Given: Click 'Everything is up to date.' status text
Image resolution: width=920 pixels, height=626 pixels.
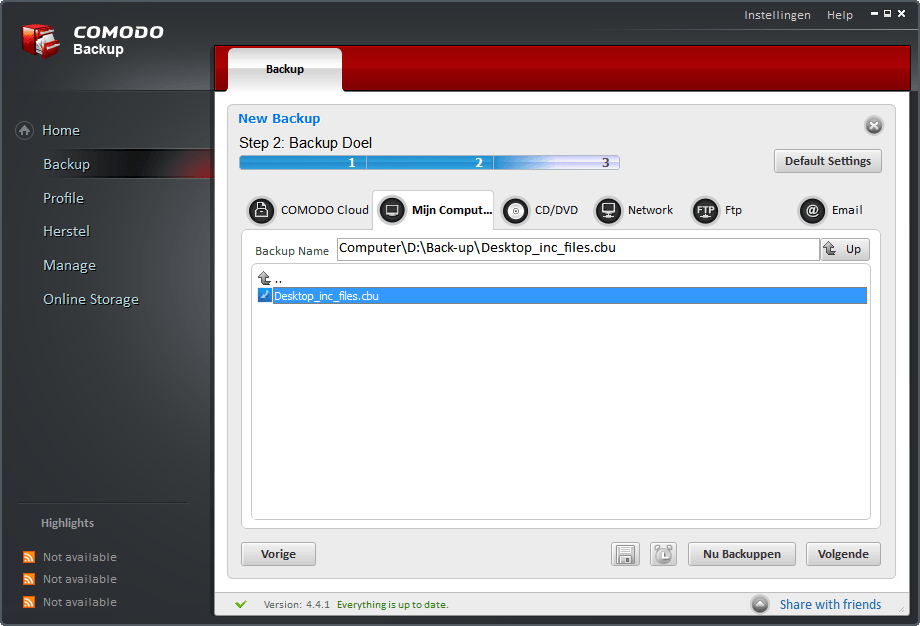Looking at the screenshot, I should pos(393,604).
